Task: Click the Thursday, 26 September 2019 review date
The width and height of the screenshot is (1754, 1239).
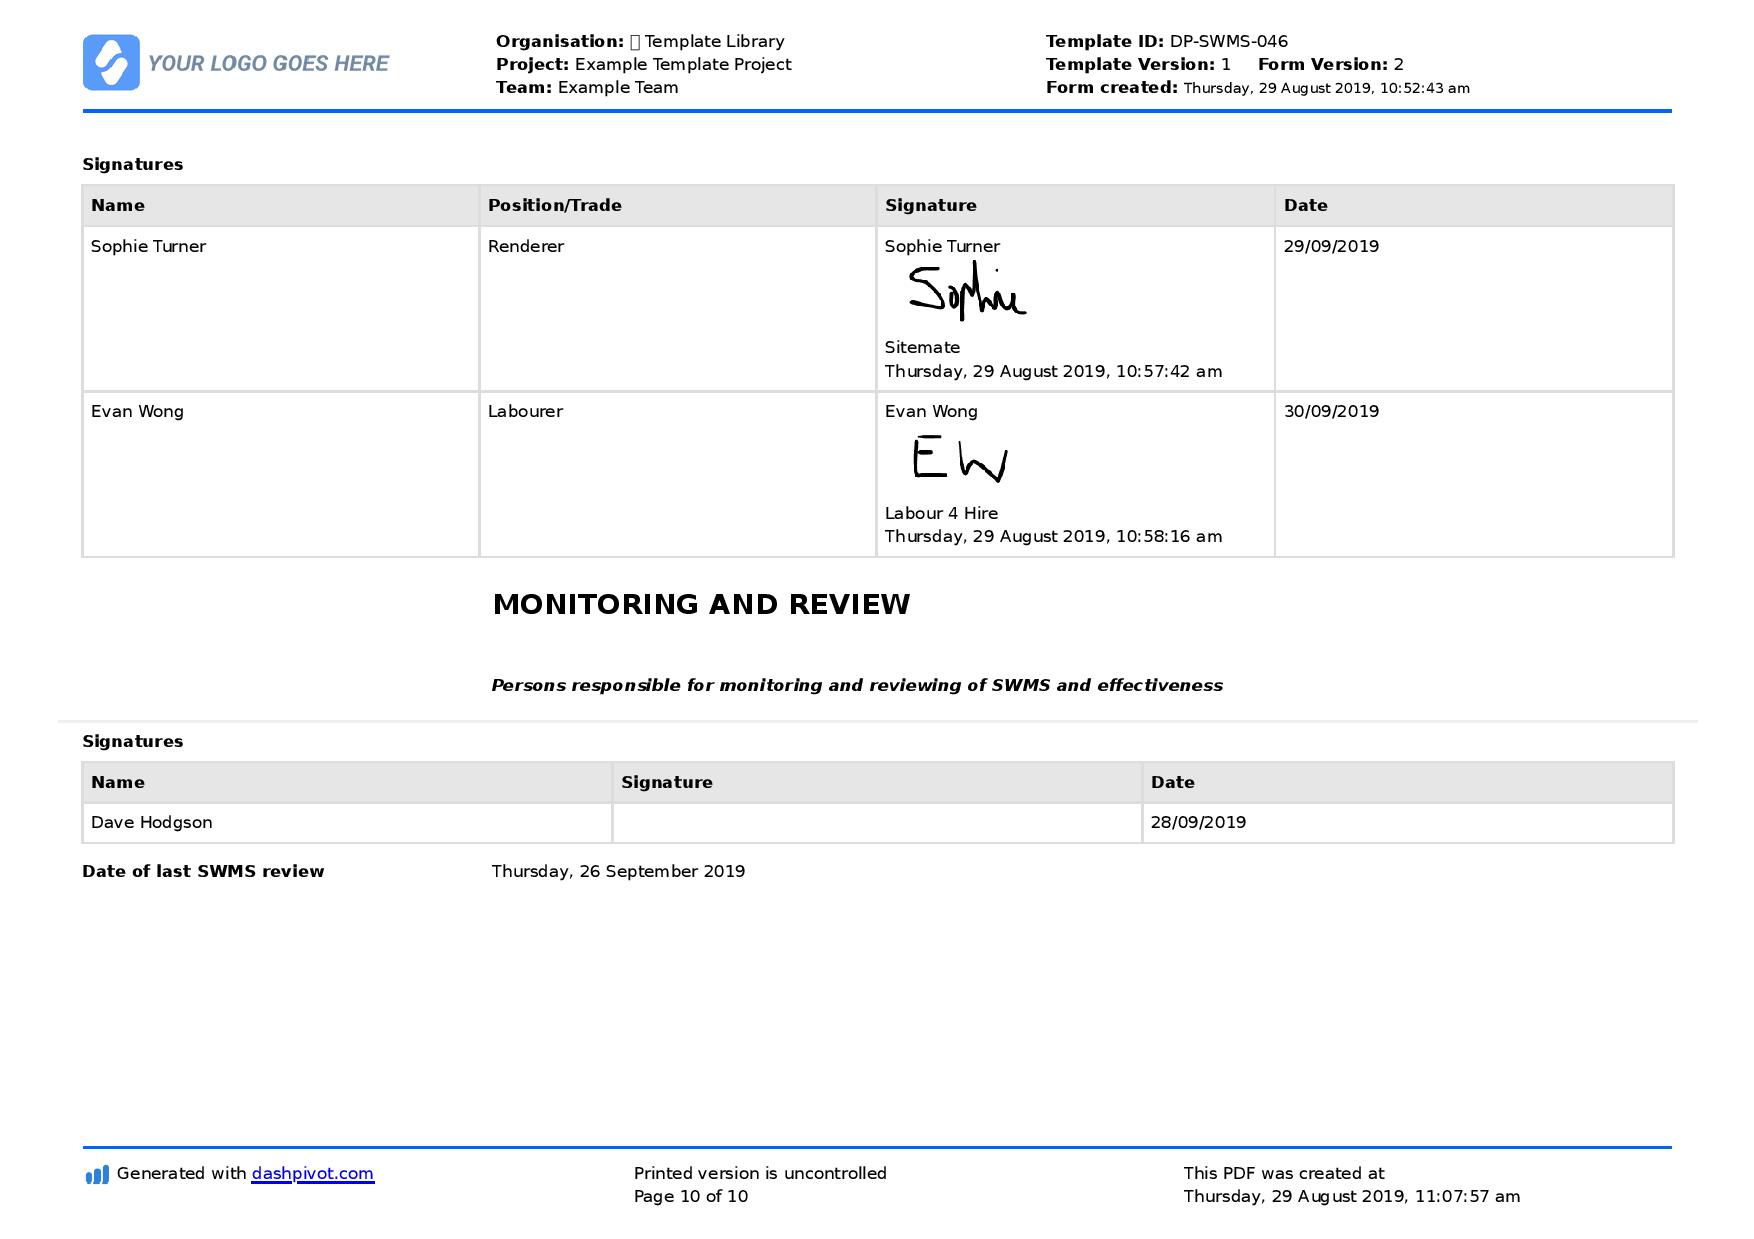Action: click(618, 871)
